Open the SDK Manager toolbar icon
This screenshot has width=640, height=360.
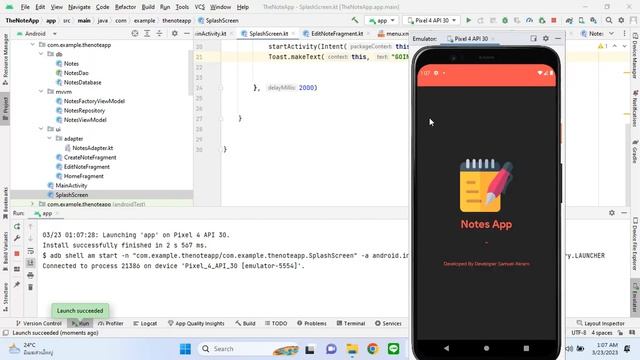(593, 20)
